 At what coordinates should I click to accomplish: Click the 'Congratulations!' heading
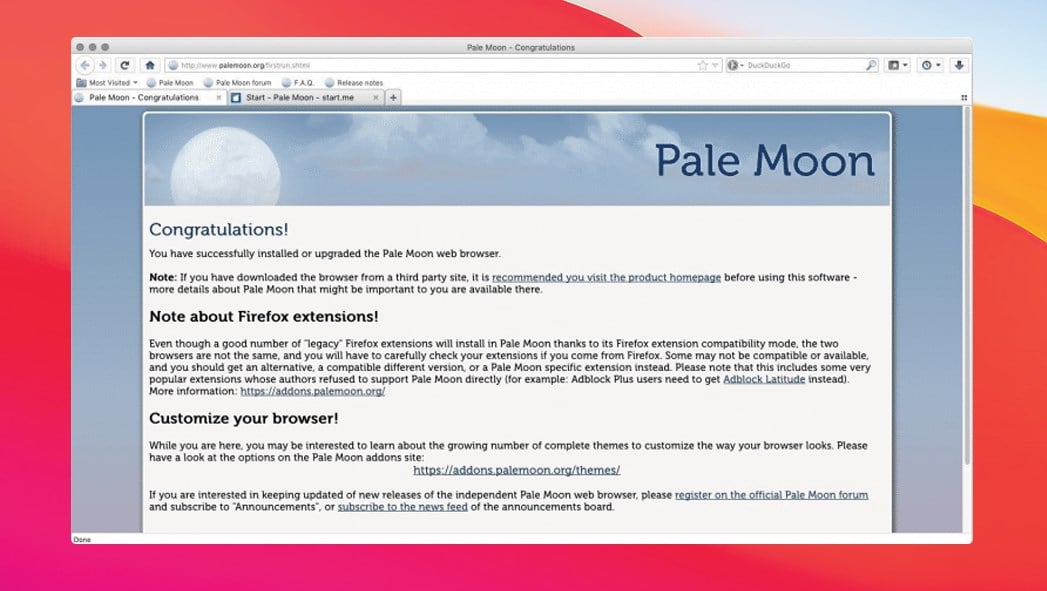[218, 230]
